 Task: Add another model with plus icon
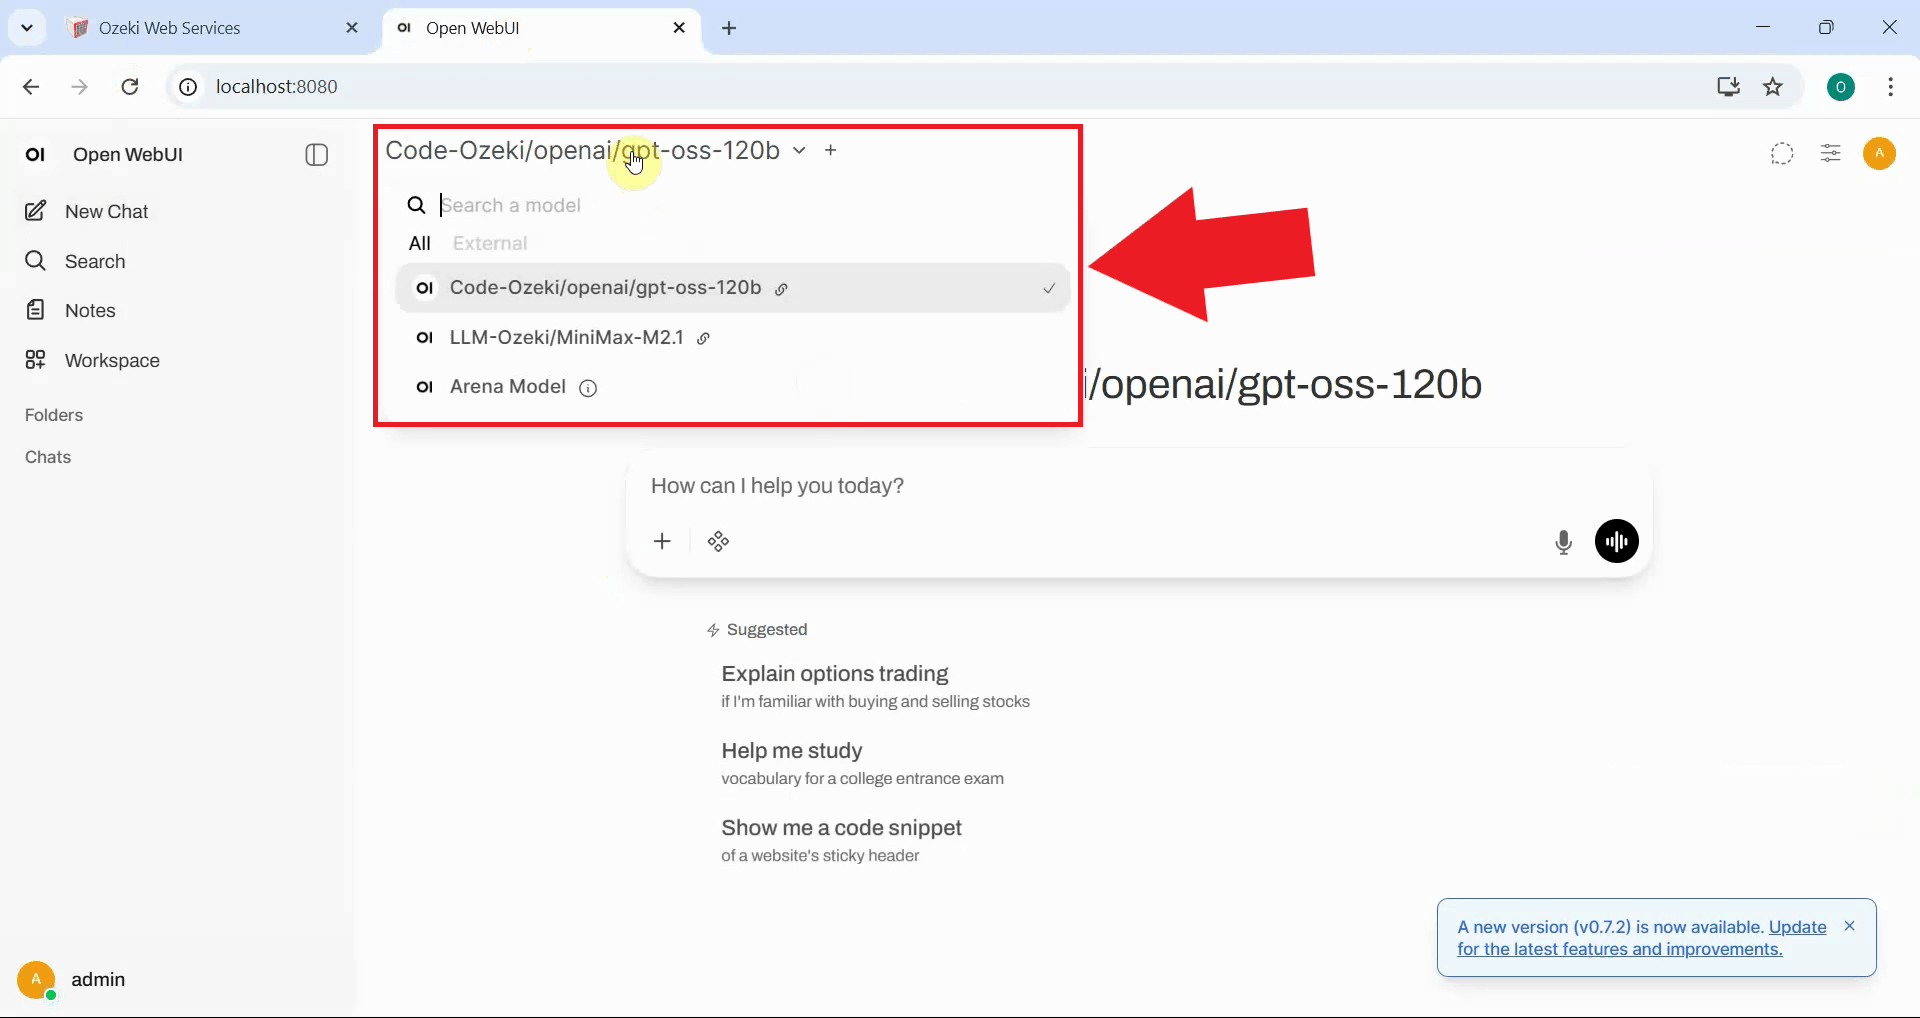click(x=830, y=151)
